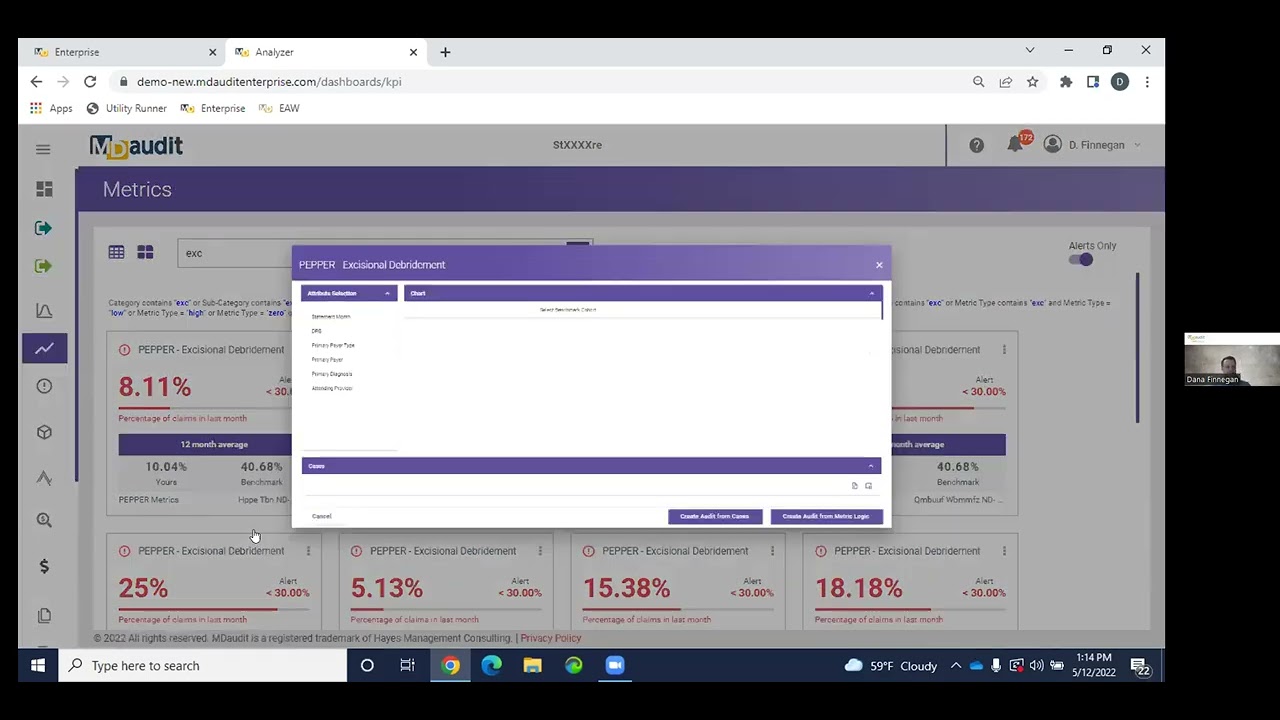The image size is (1280, 720).
Task: Open the alert circle sidebar icon
Action: click(44, 386)
